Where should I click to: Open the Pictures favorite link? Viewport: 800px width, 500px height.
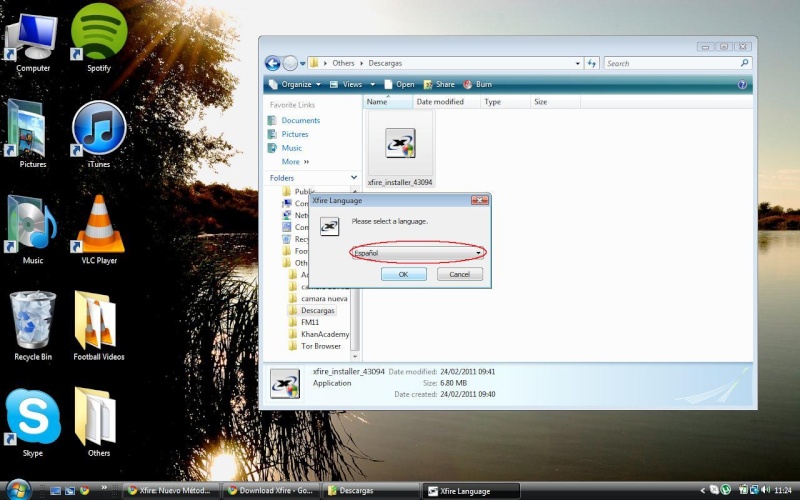click(x=288, y=134)
